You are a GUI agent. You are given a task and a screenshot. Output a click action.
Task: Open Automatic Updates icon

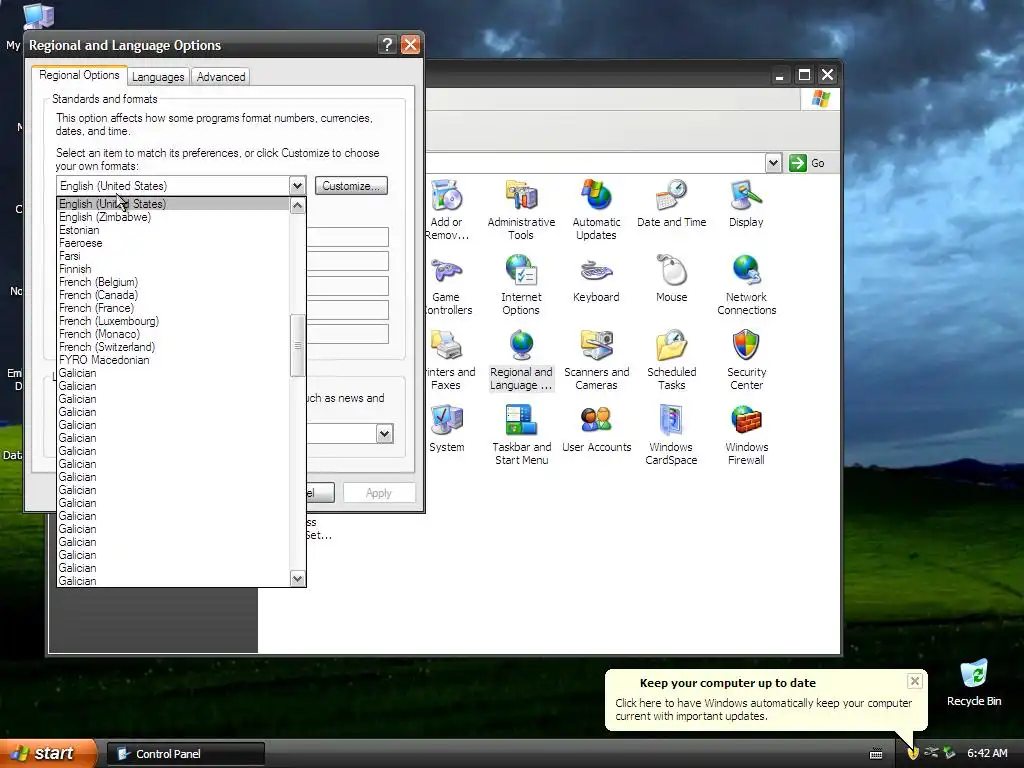click(596, 210)
